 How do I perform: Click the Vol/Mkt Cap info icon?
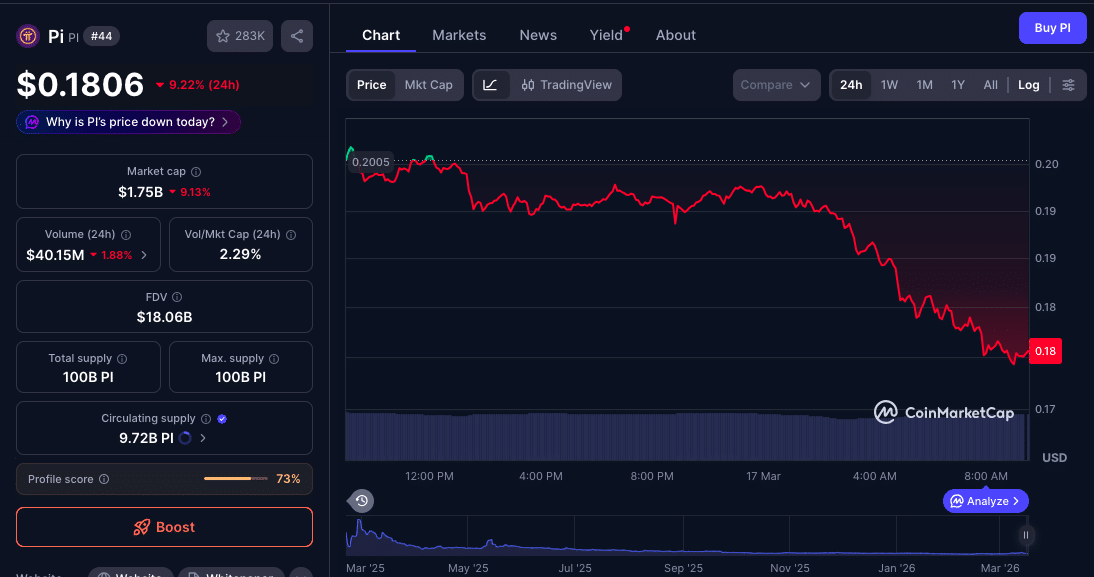click(x=291, y=235)
